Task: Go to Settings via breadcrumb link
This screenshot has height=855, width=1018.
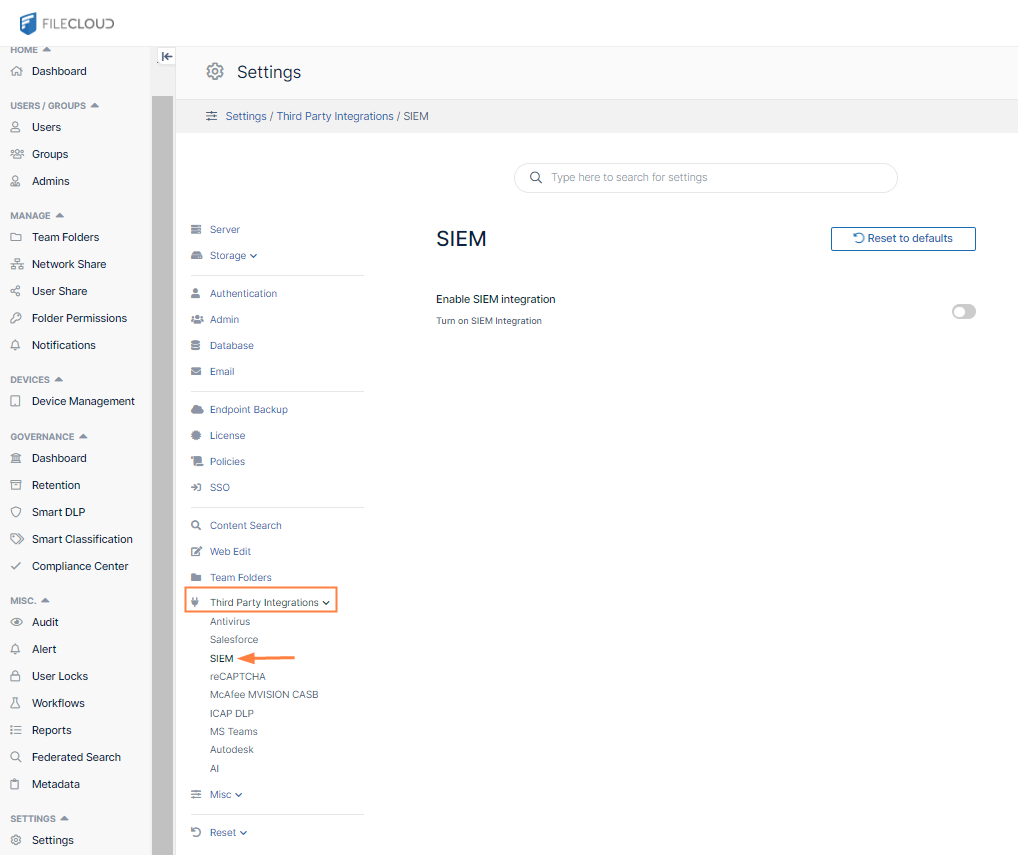Action: [x=246, y=116]
